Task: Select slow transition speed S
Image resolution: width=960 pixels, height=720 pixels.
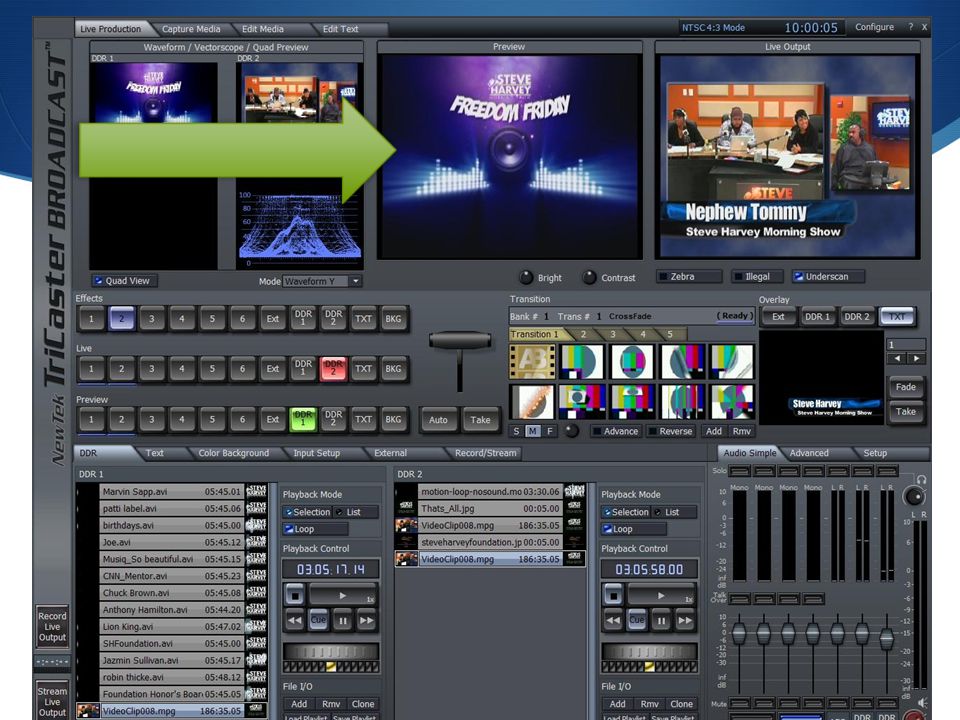Action: coord(516,431)
